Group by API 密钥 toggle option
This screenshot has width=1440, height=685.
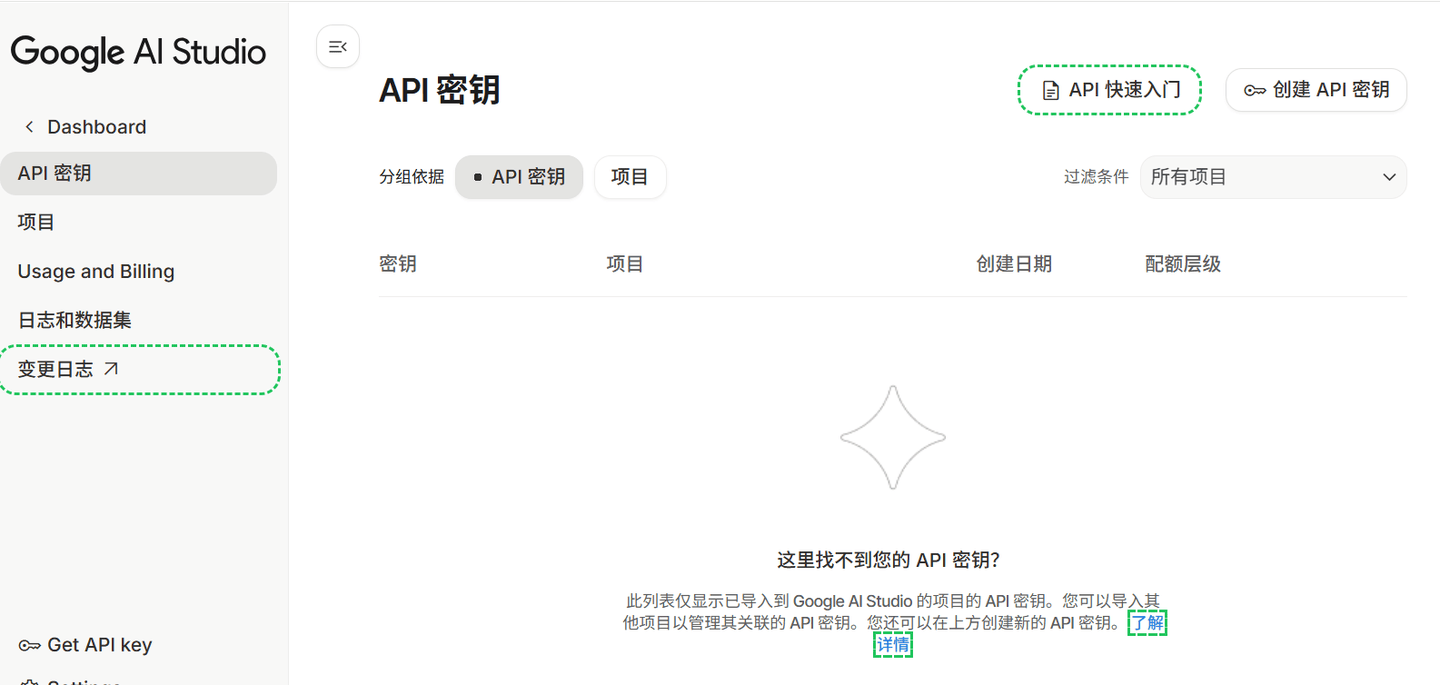pos(518,177)
